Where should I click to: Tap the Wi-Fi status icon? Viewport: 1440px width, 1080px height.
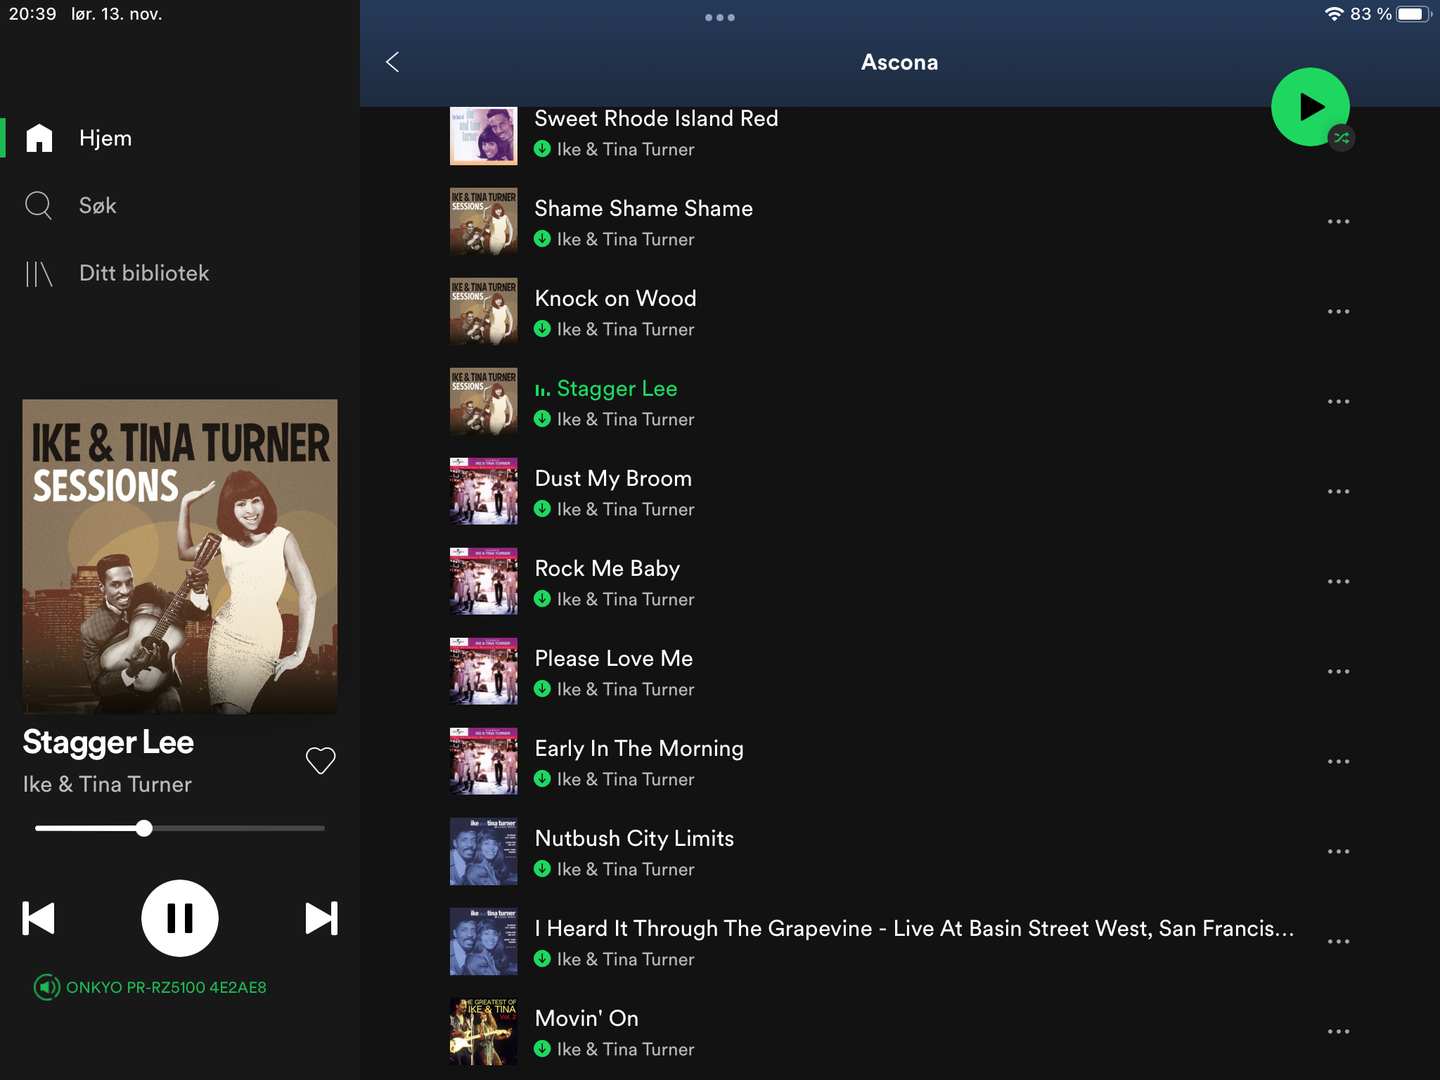[x=1334, y=14]
